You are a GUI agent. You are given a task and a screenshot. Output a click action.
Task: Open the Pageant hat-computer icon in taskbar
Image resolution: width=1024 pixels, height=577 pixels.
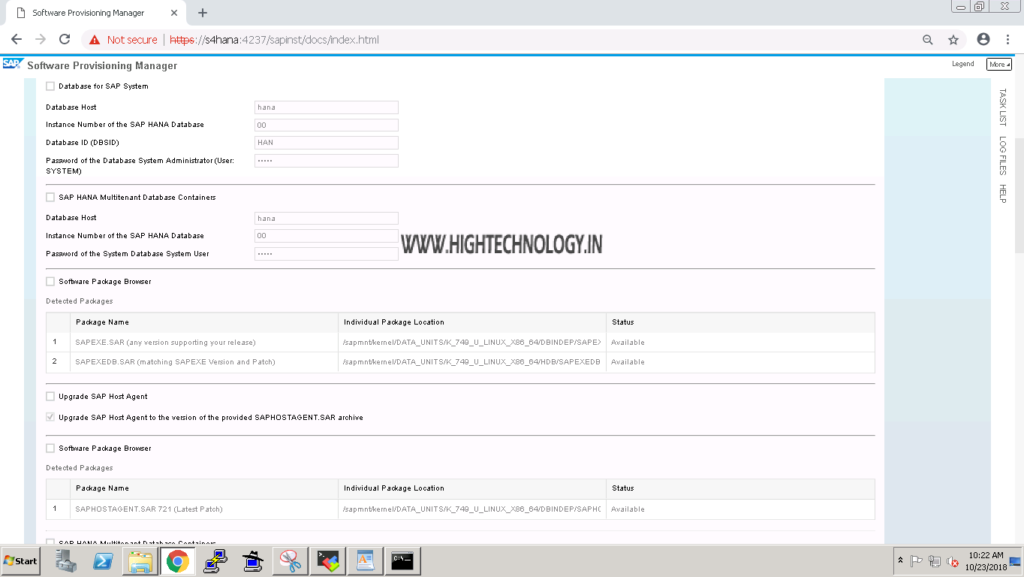pos(252,561)
